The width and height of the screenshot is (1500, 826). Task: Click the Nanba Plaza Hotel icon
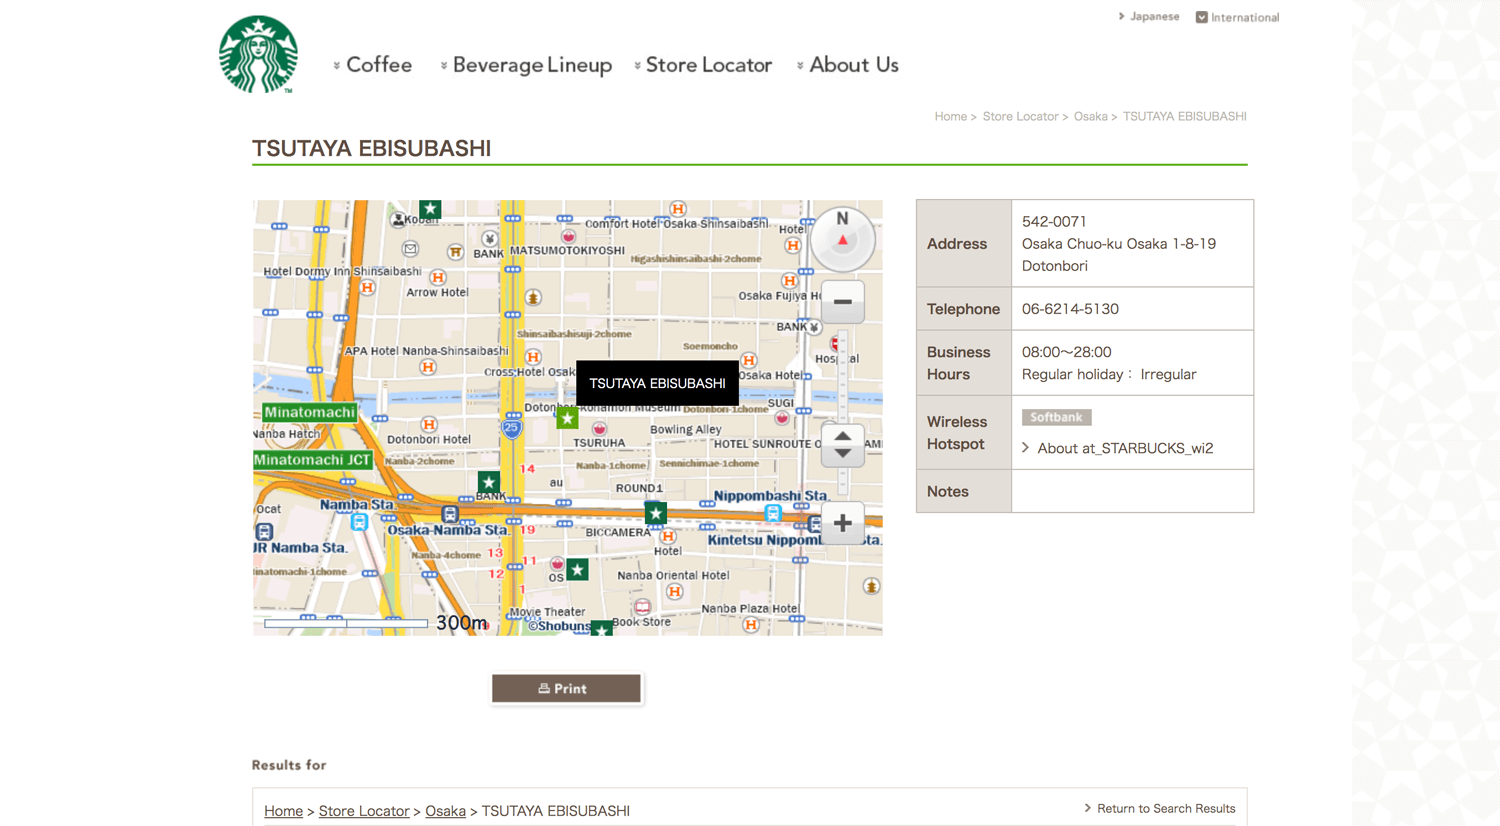[x=750, y=625]
